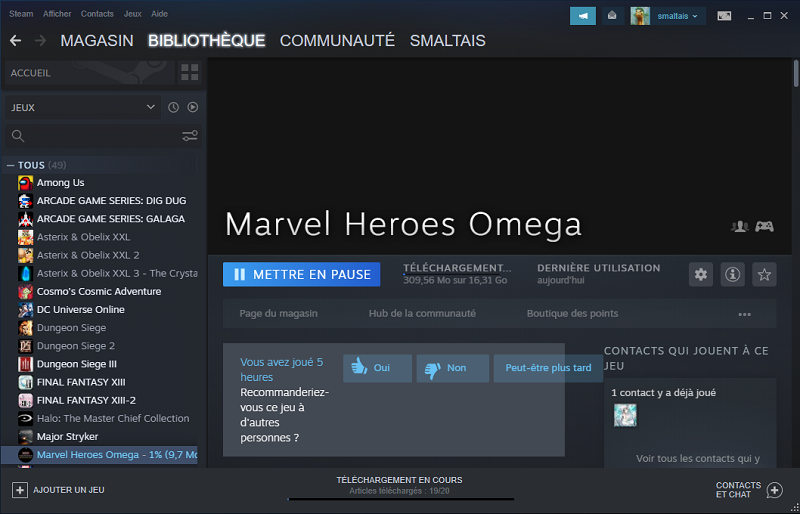Add game to favorites star
Image resolution: width=800 pixels, height=514 pixels.
pos(764,275)
